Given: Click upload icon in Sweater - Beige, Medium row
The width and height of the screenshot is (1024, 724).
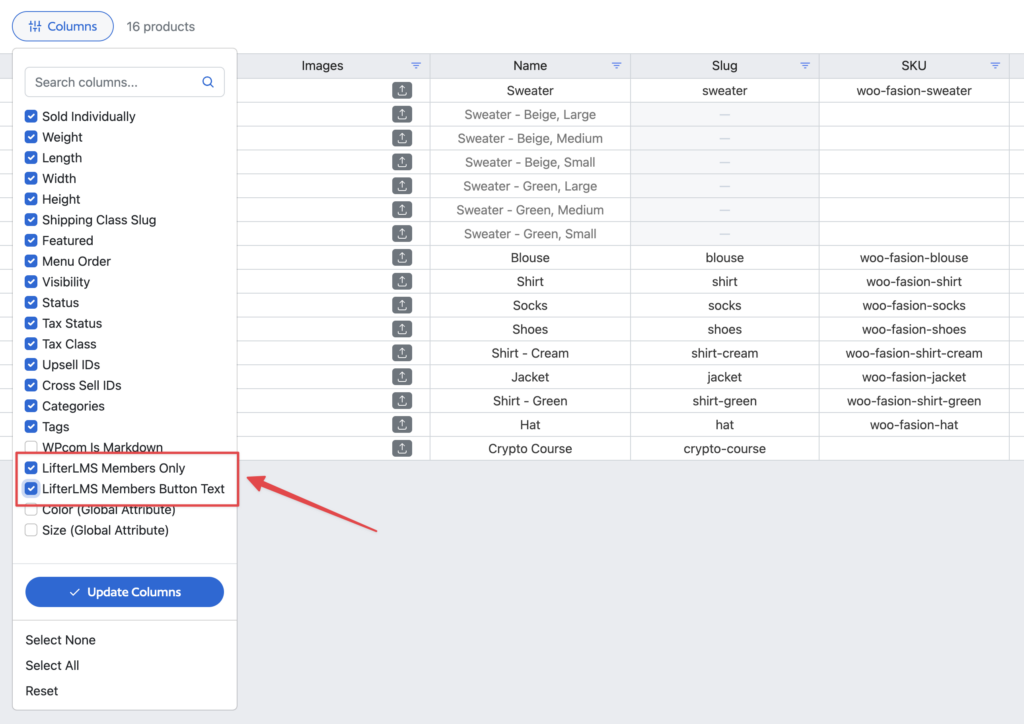Looking at the screenshot, I should [402, 138].
